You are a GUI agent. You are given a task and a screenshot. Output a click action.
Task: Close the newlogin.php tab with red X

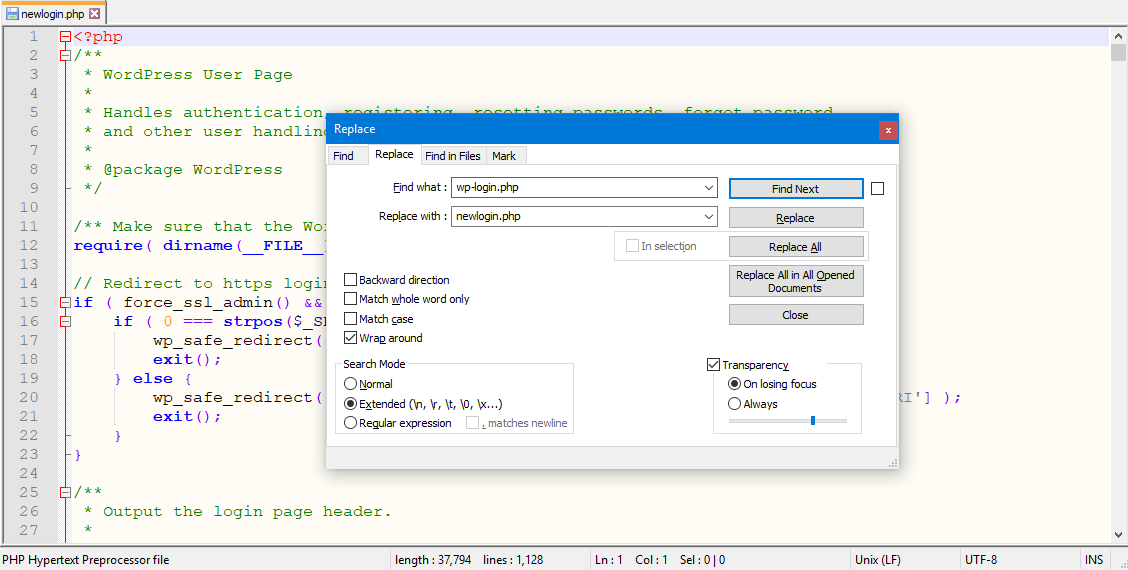point(95,13)
